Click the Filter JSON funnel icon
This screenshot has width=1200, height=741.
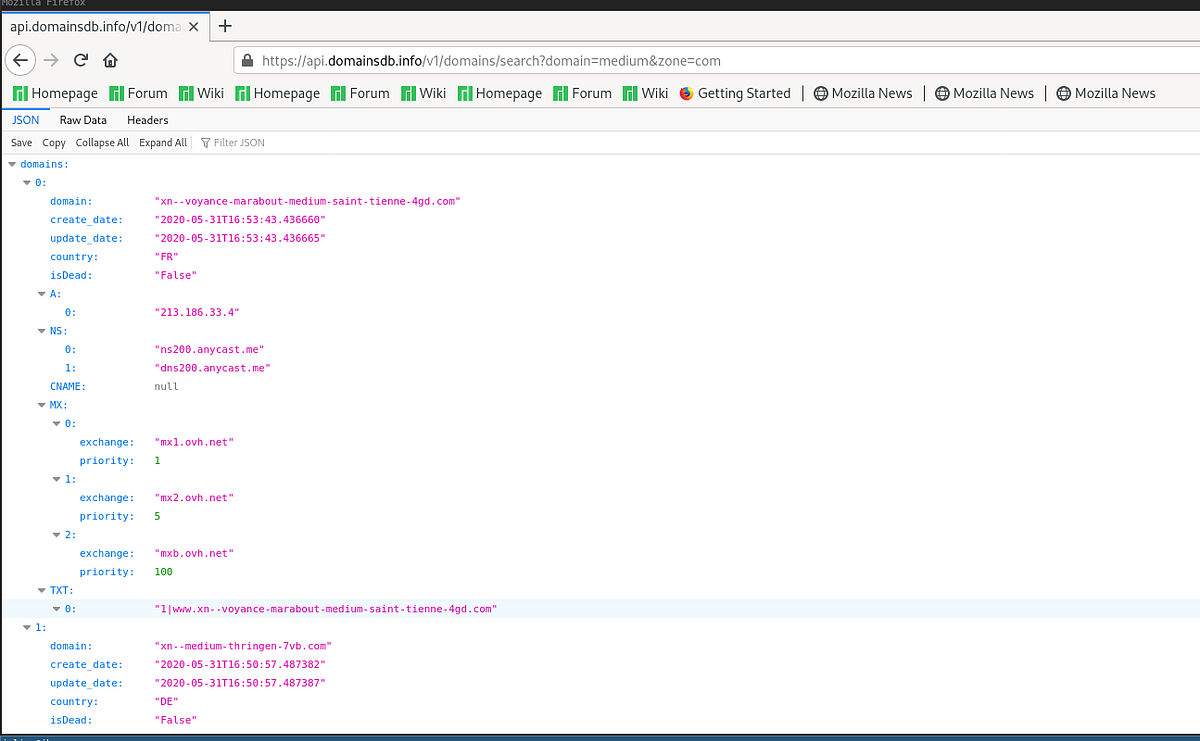click(206, 142)
